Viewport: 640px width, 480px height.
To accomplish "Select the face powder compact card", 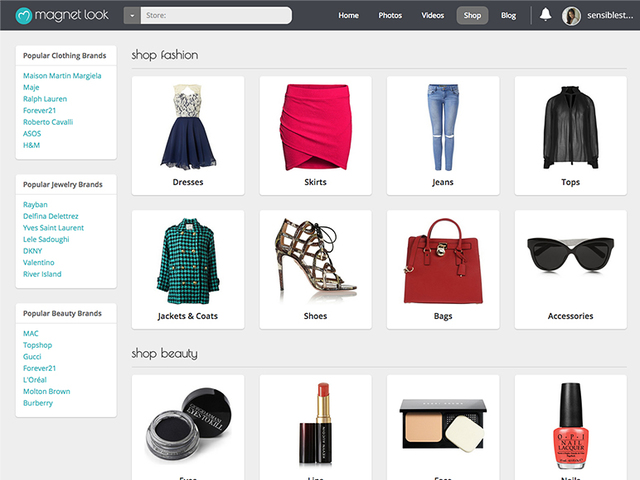I will [x=443, y=427].
